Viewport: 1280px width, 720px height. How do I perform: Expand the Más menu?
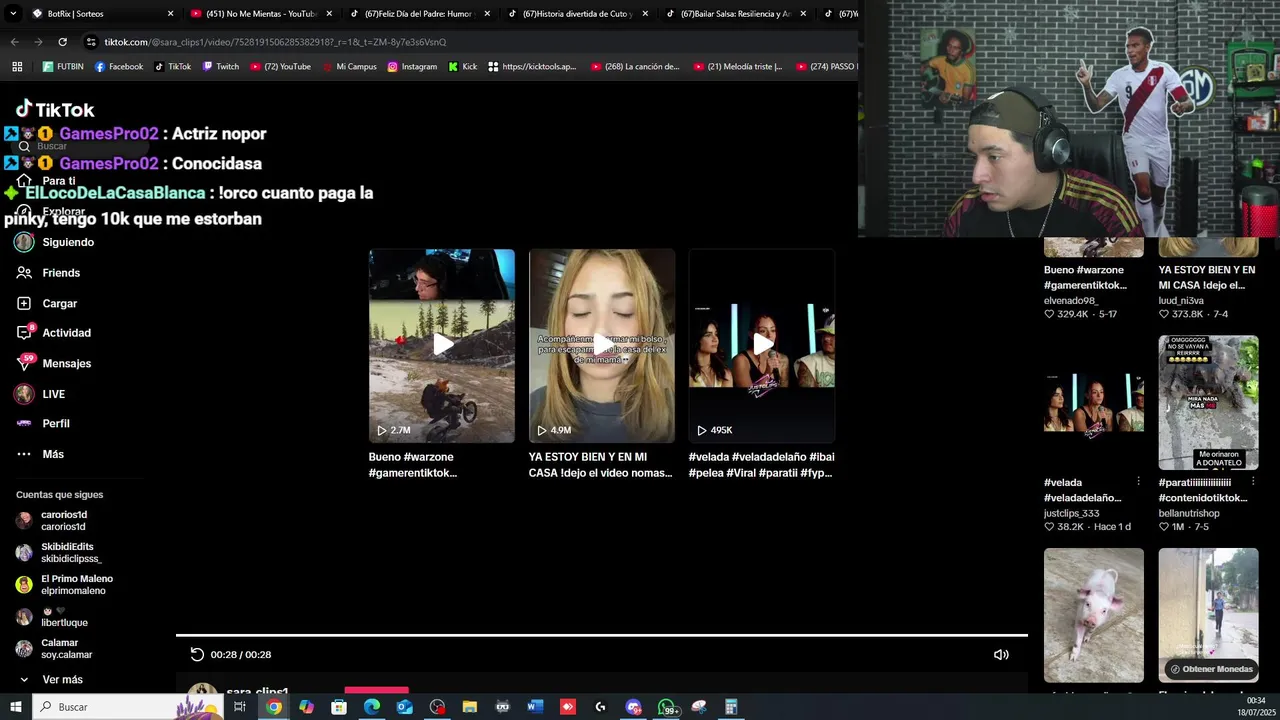40,454
